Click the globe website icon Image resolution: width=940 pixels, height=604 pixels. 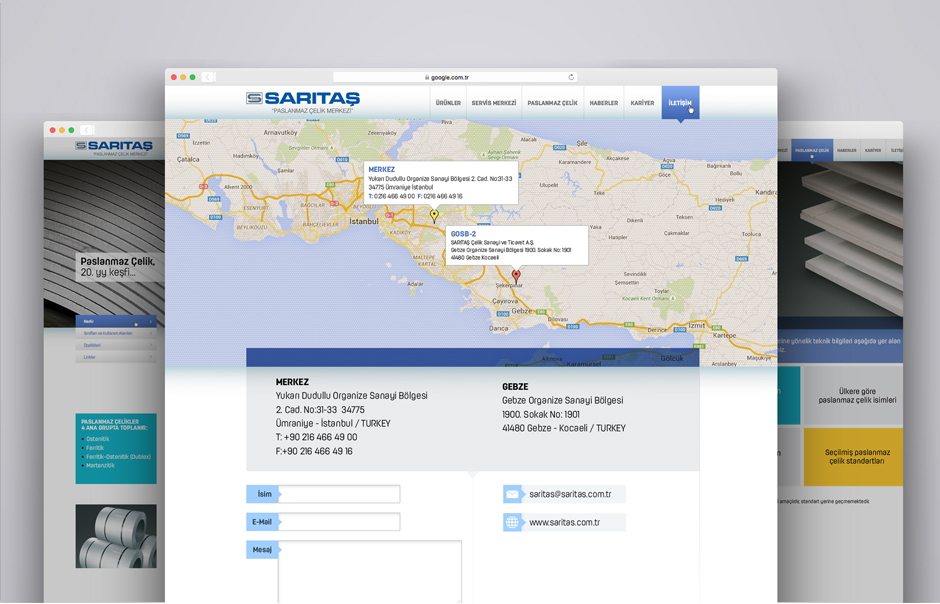(x=512, y=522)
